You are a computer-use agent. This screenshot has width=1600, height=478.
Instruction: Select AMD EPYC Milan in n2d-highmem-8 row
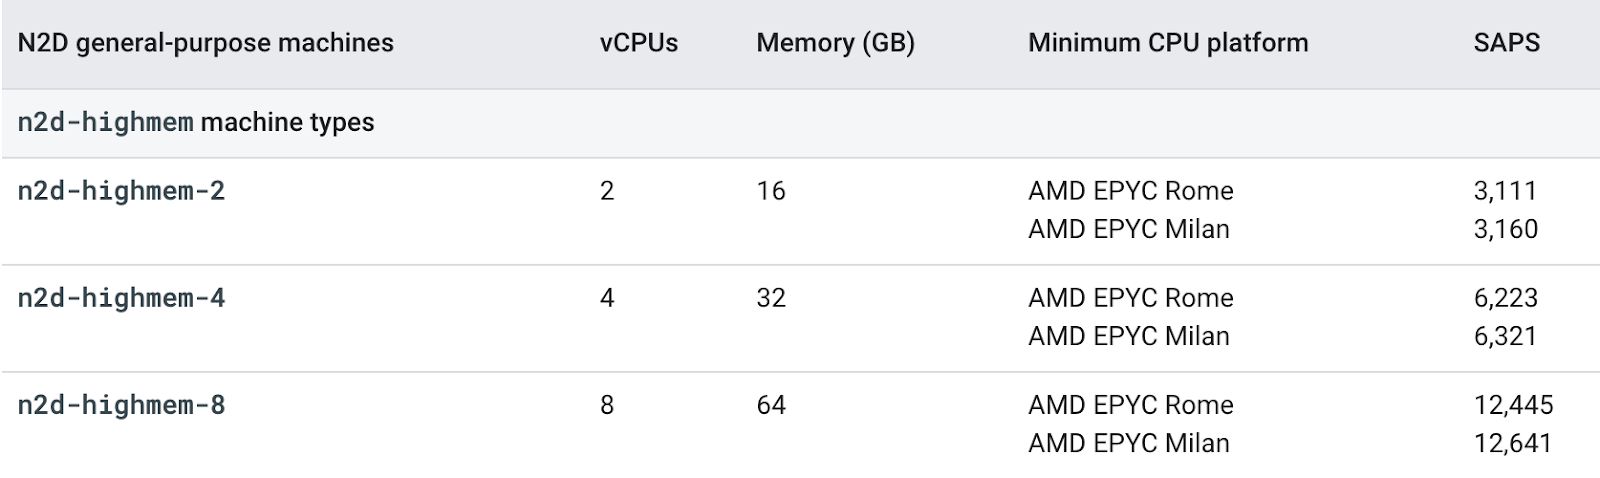click(x=1128, y=443)
